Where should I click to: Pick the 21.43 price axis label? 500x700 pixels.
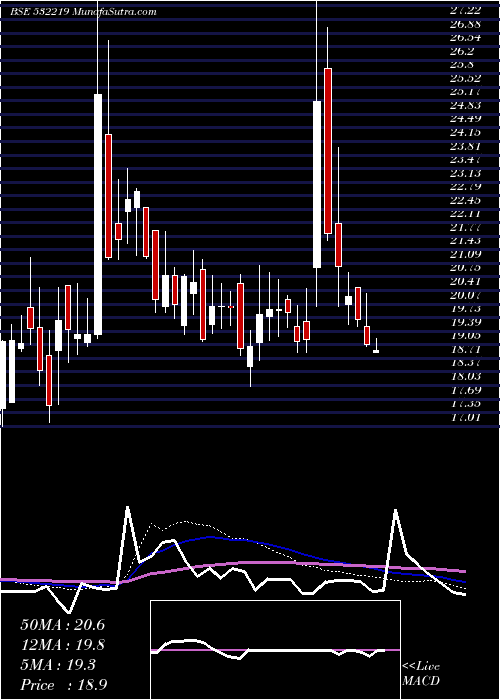point(465,241)
